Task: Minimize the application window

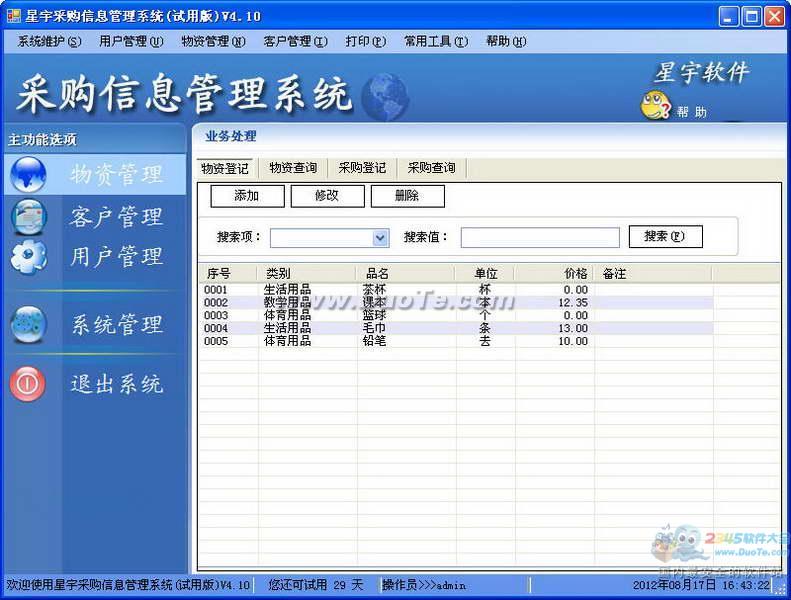Action: (728, 17)
